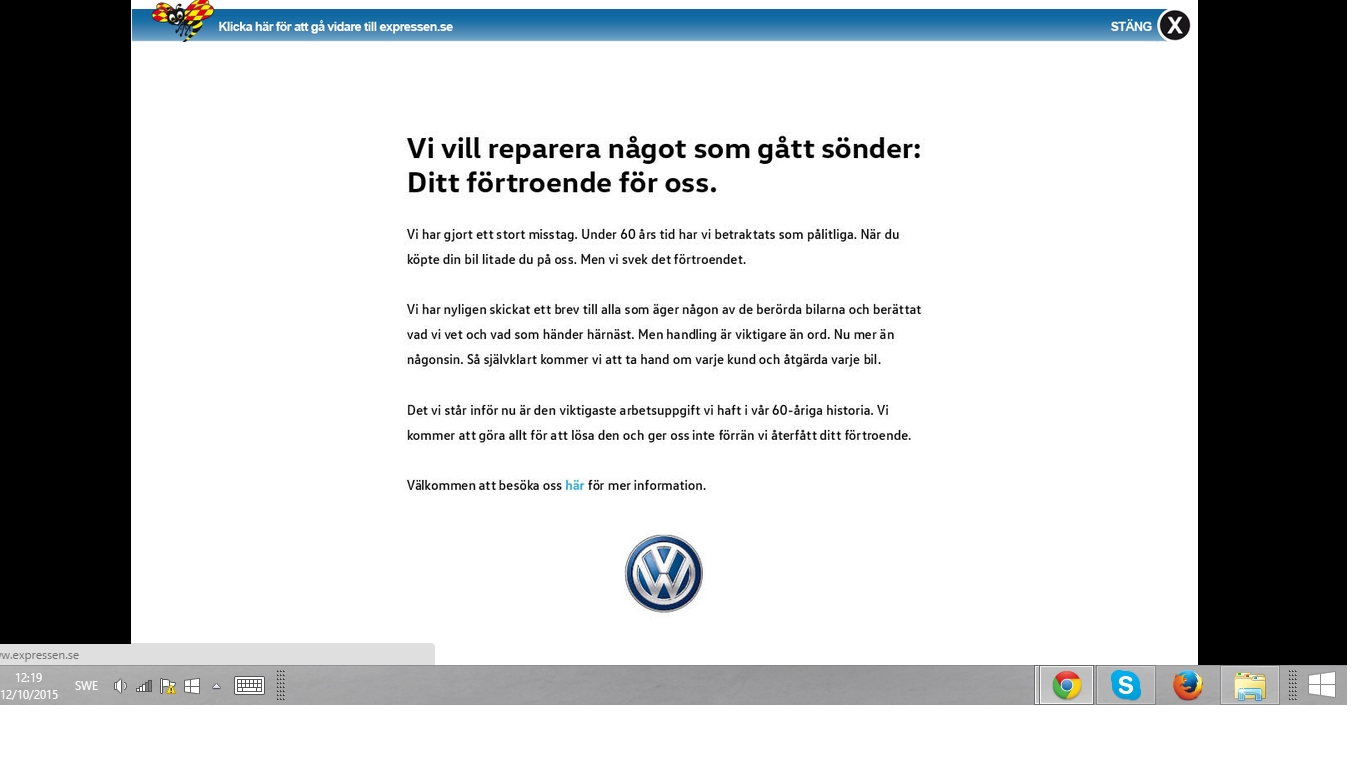Open Google Chrome from the taskbar
1366x768 pixels.
pyautogui.click(x=1066, y=686)
